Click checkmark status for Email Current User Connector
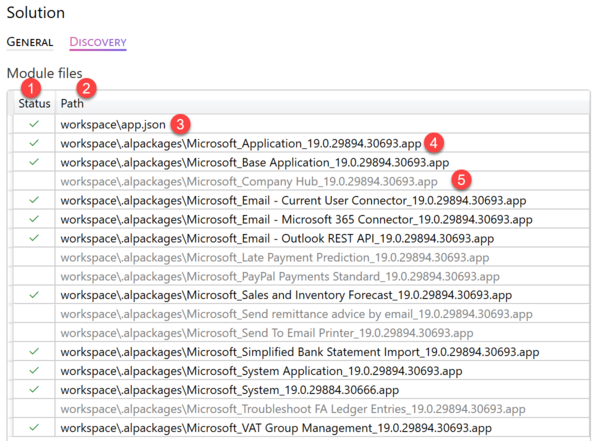This screenshot has height=441, width=595. tap(34, 200)
